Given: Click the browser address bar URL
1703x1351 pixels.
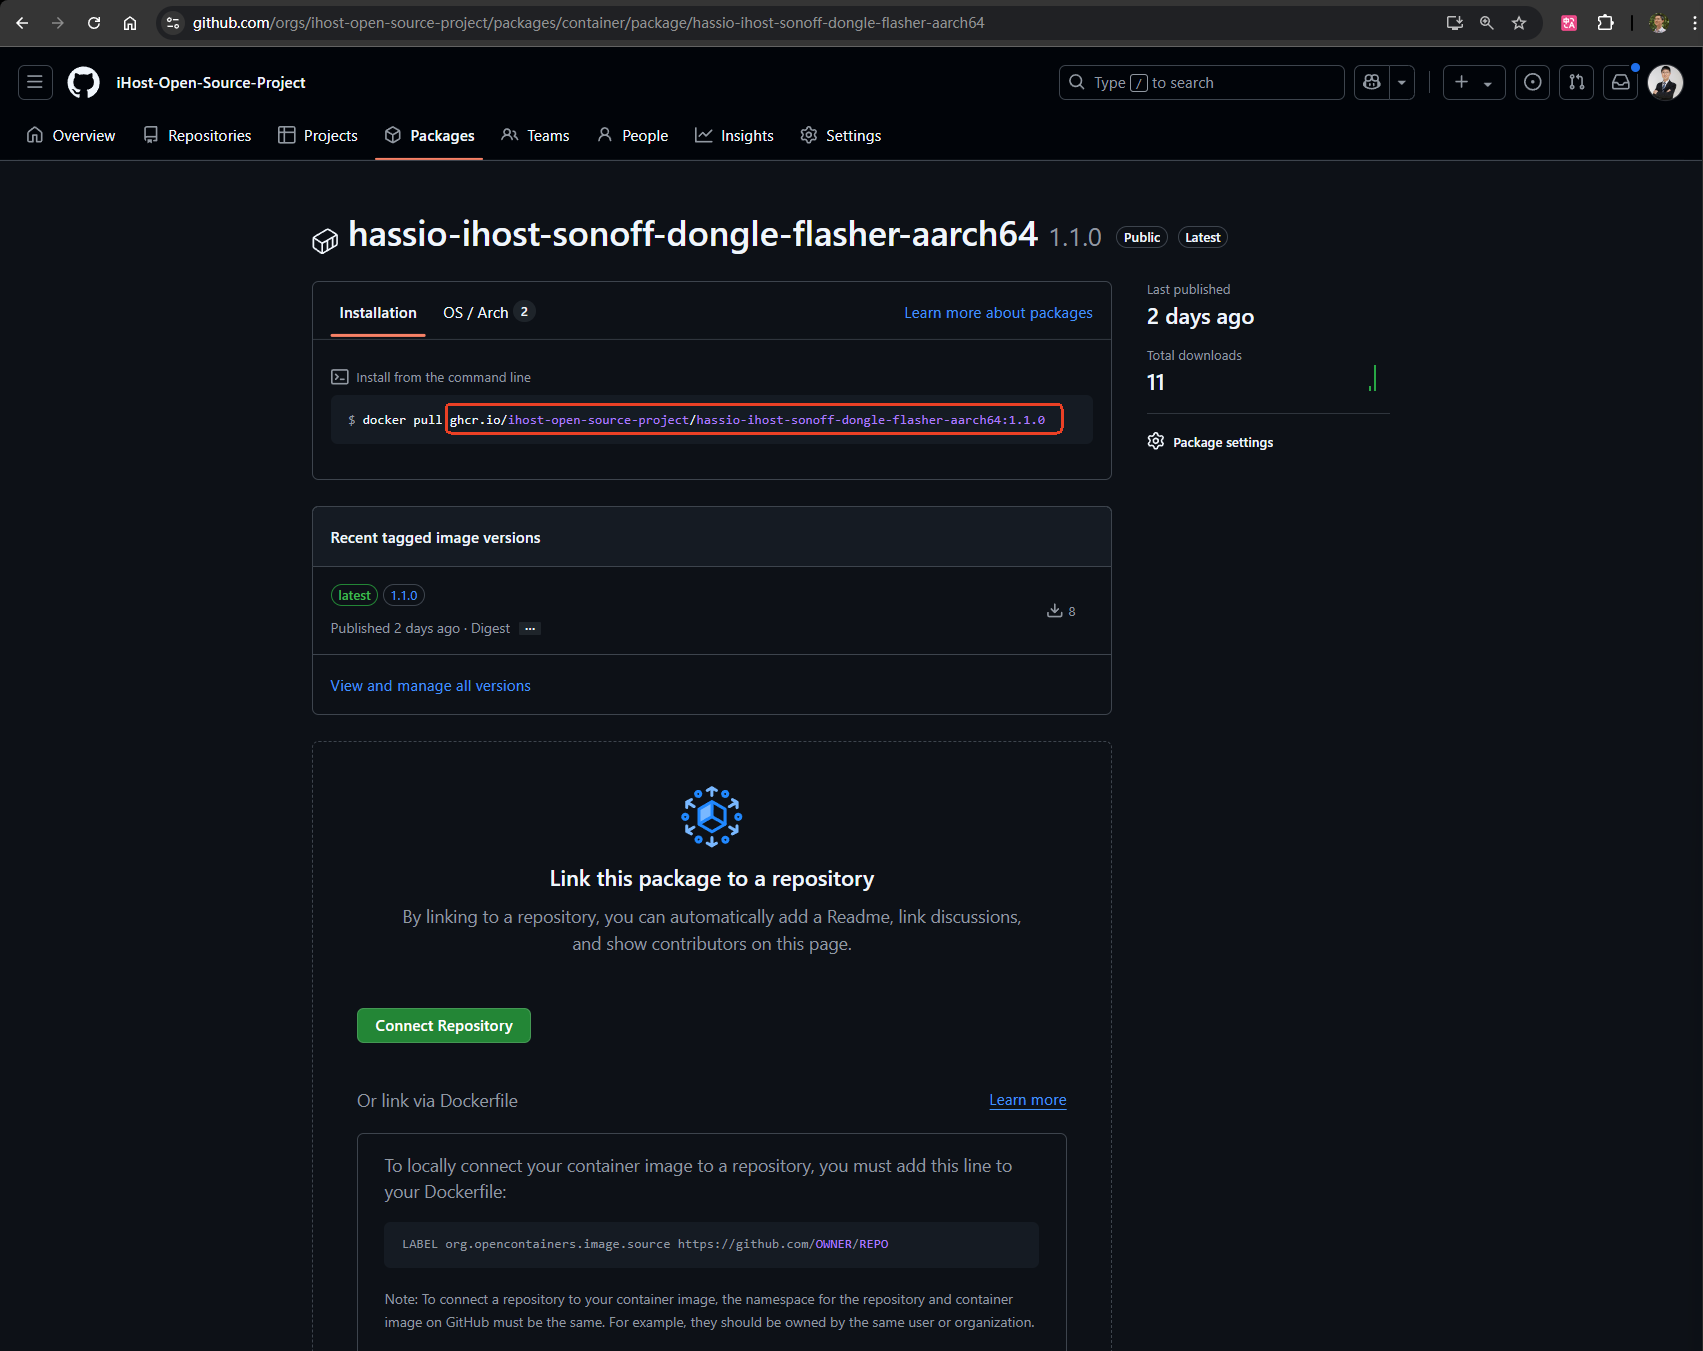Looking at the screenshot, I should point(588,23).
